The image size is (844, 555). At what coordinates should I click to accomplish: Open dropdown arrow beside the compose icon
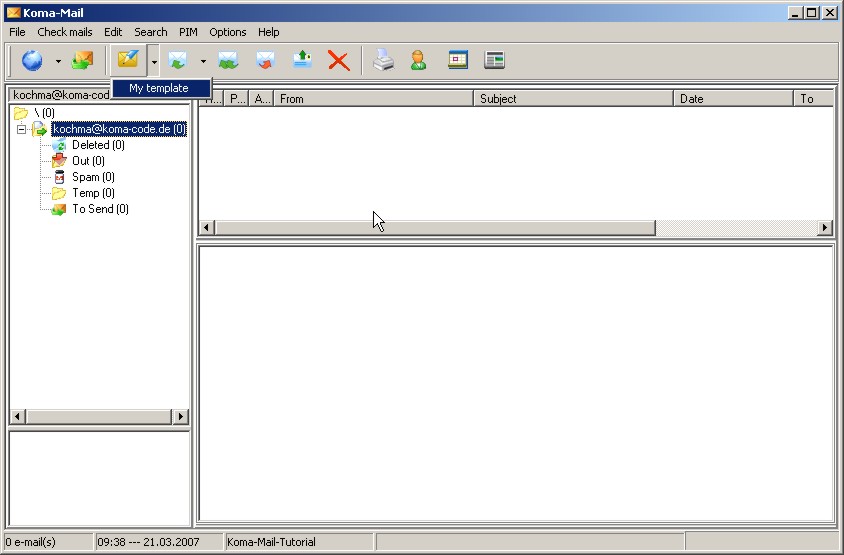(x=154, y=61)
